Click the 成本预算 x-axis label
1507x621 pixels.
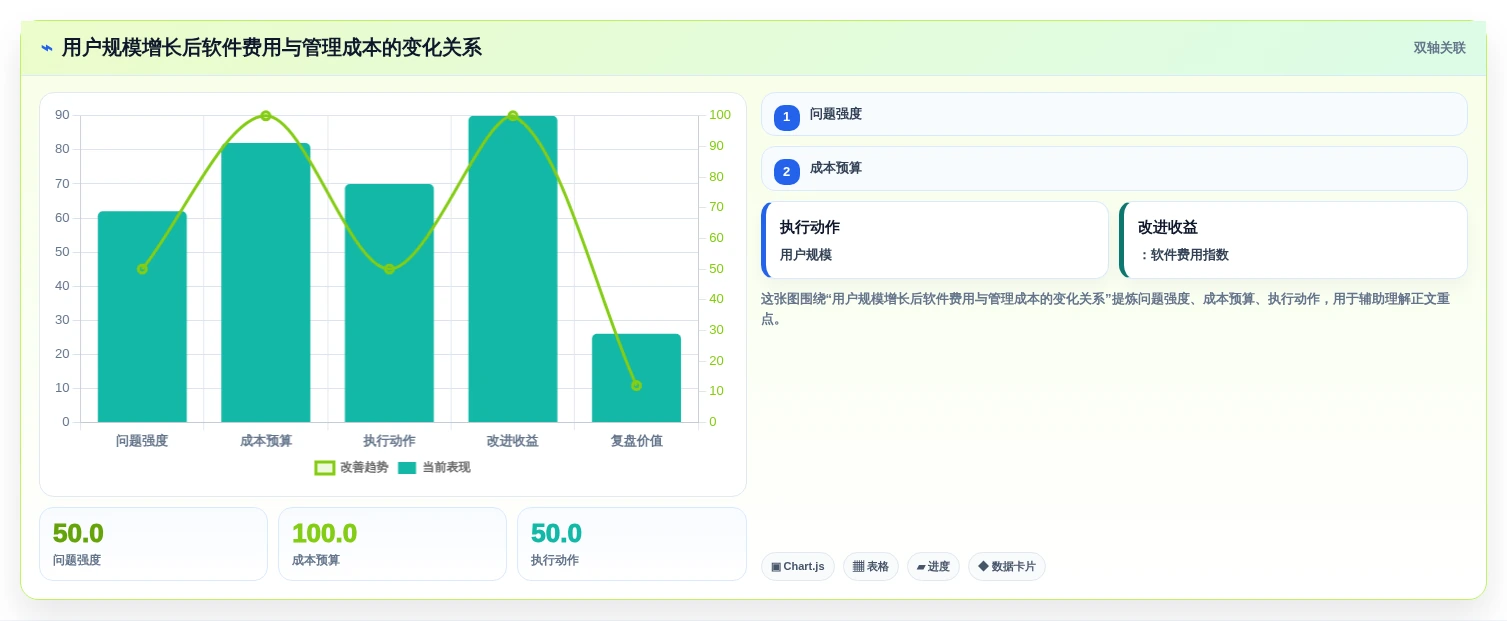pyautogui.click(x=266, y=441)
